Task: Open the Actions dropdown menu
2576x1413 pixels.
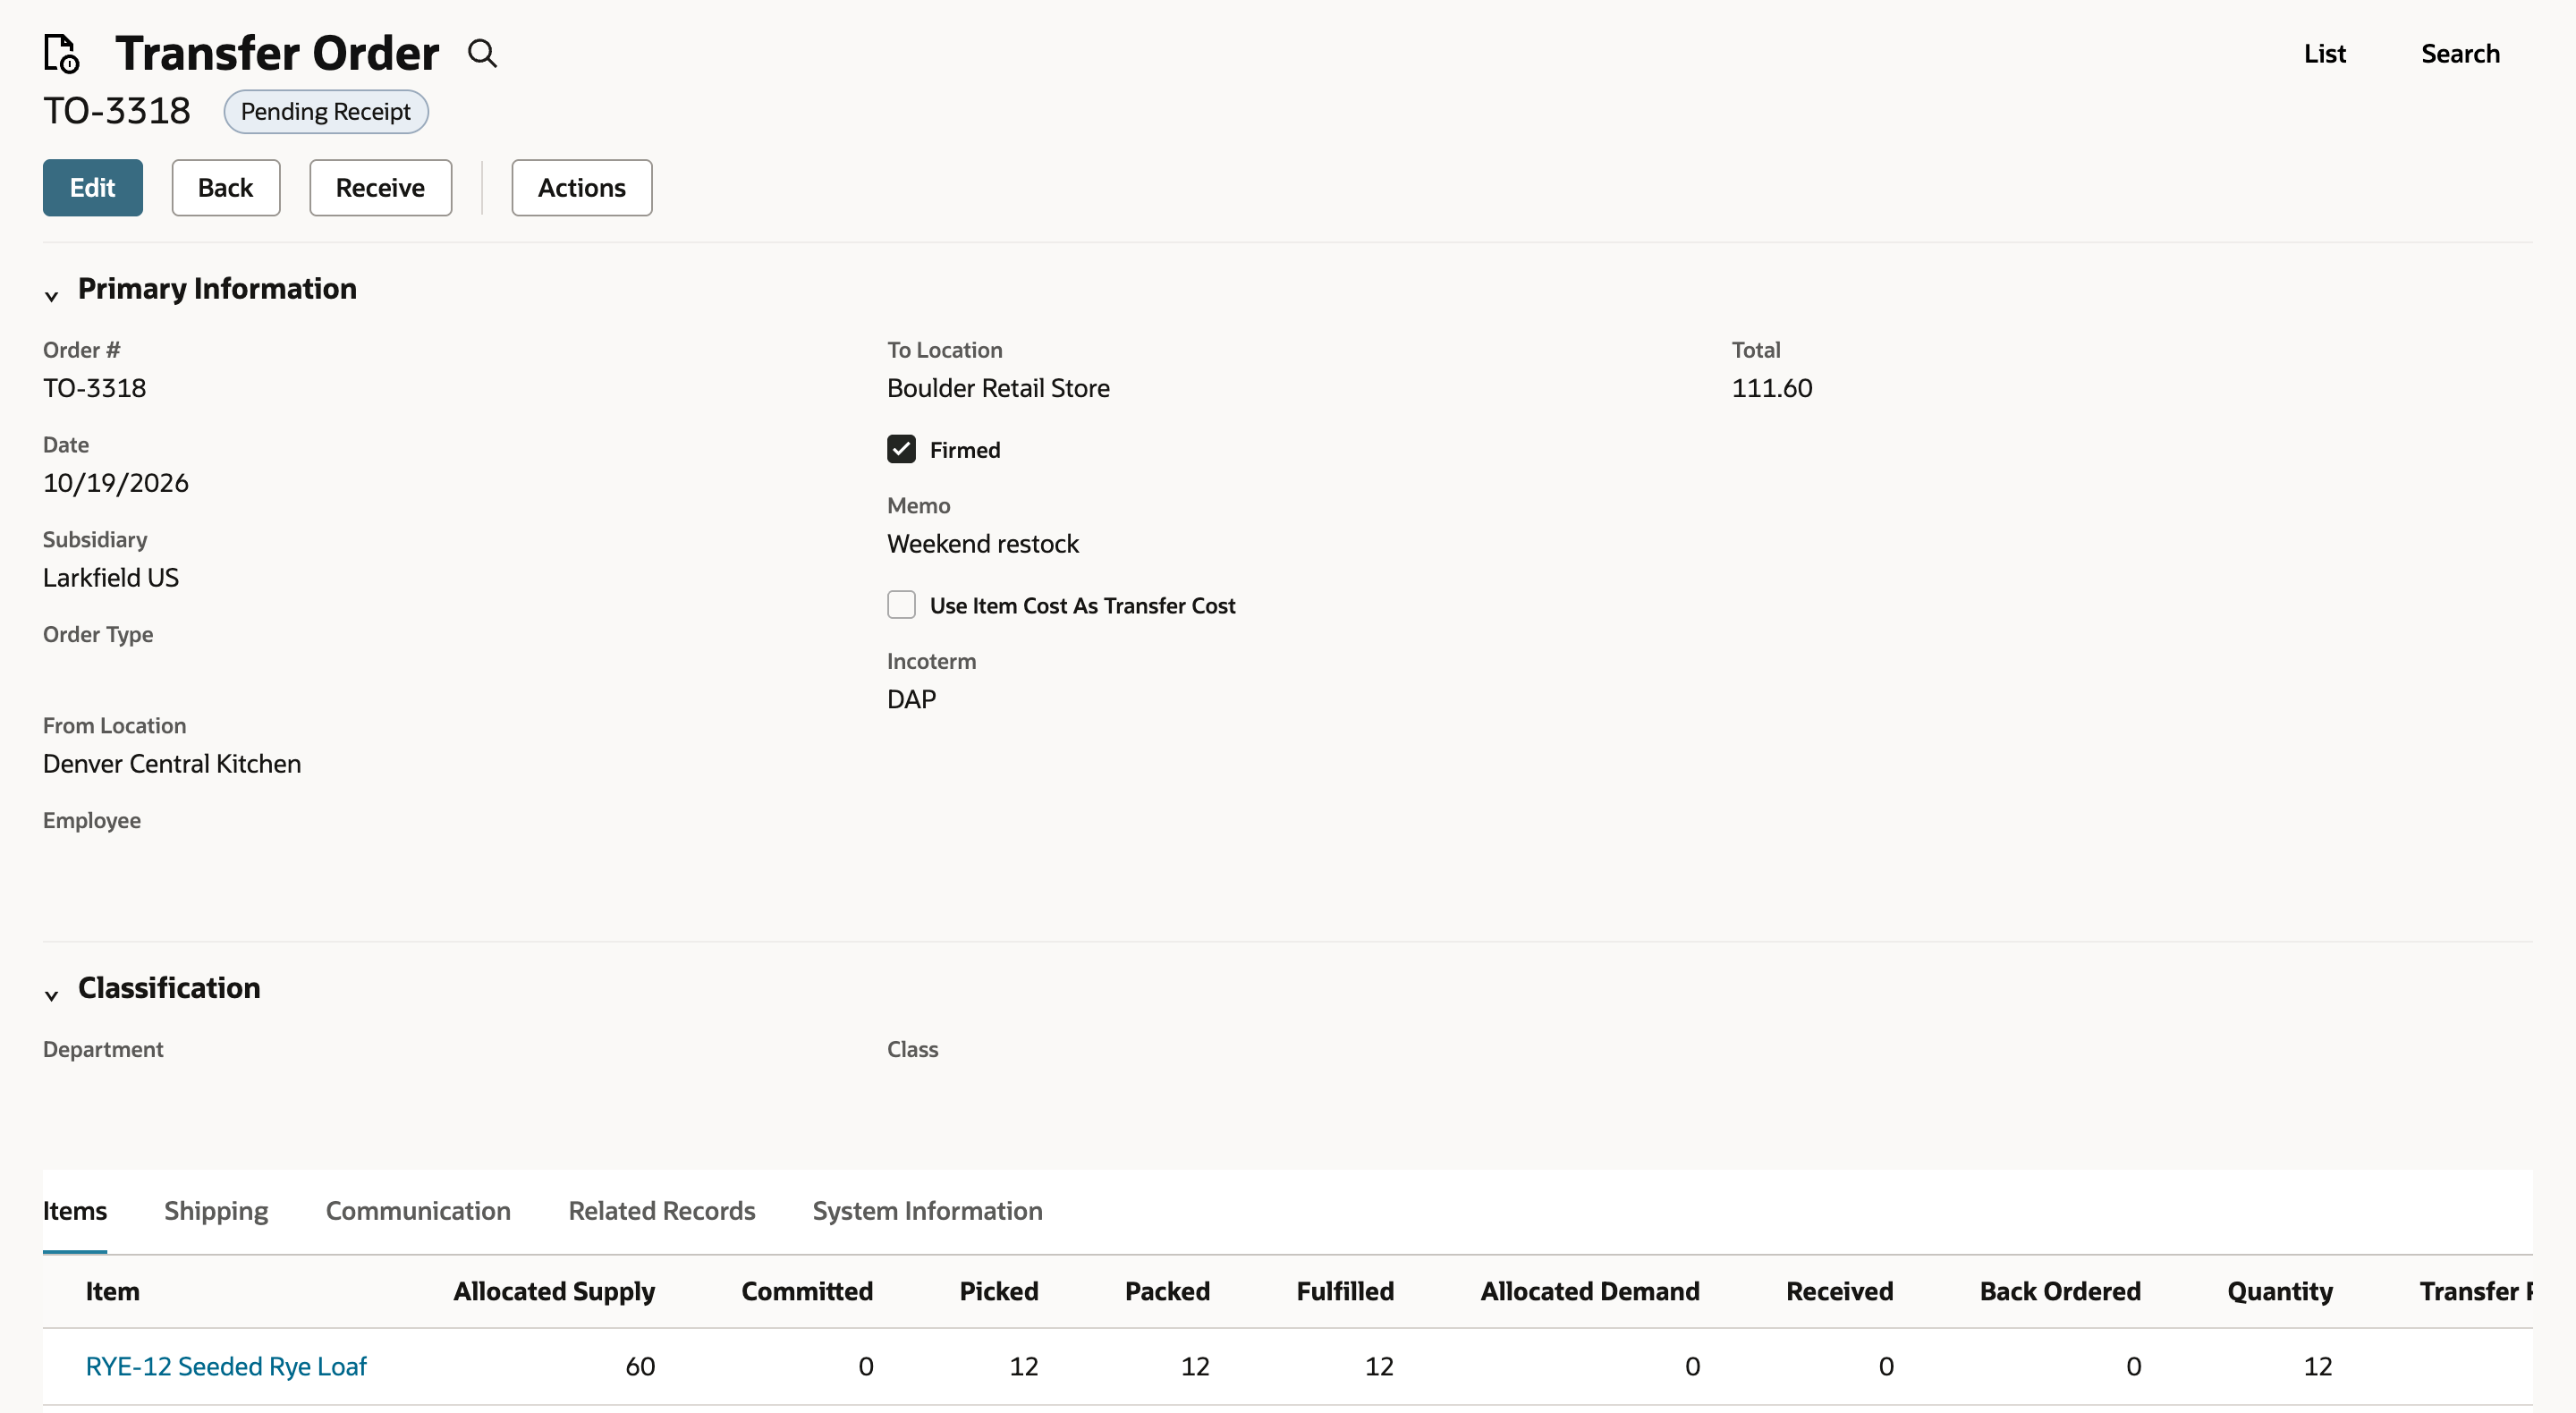Action: [582, 187]
